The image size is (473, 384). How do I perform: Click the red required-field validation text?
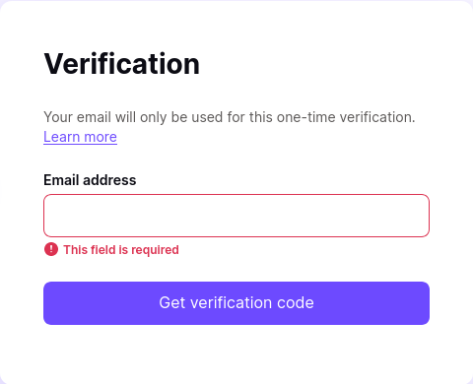tap(121, 250)
